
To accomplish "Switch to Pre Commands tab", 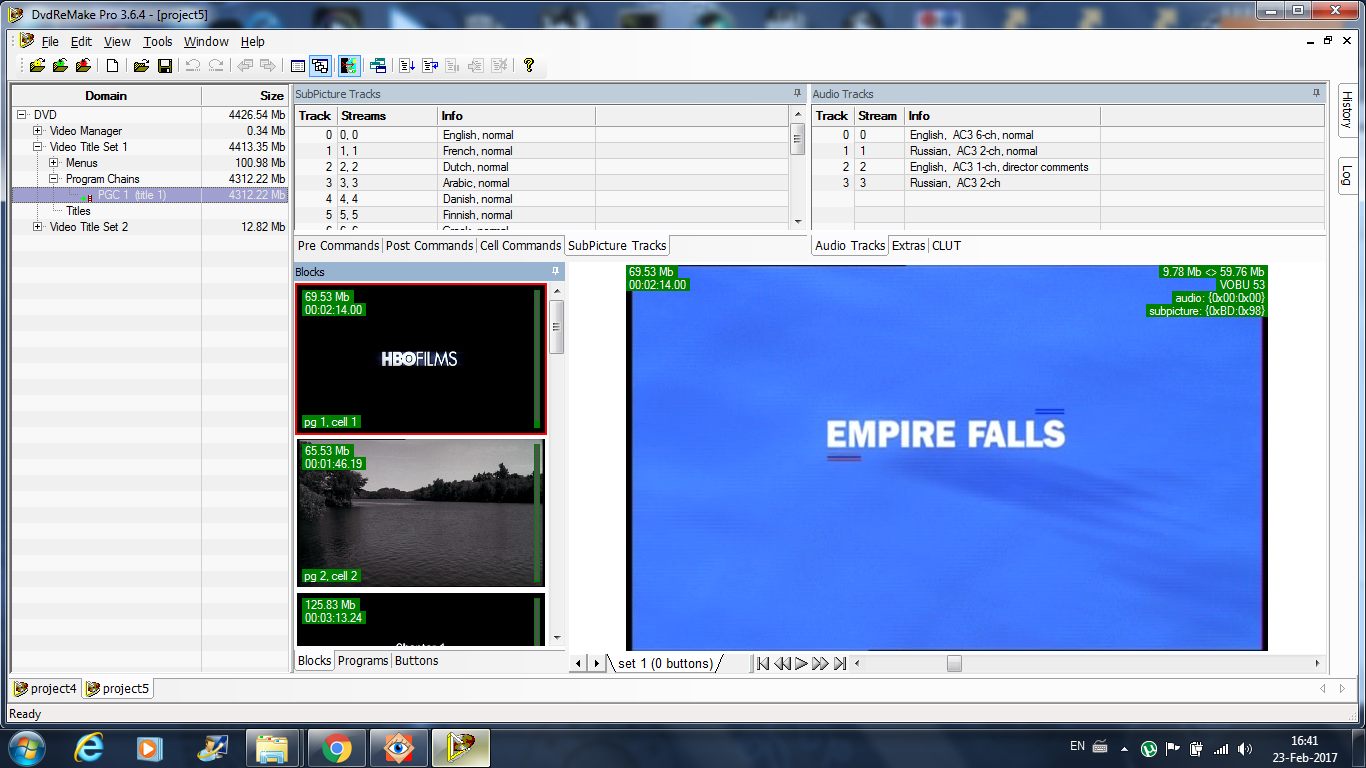I will 339,245.
